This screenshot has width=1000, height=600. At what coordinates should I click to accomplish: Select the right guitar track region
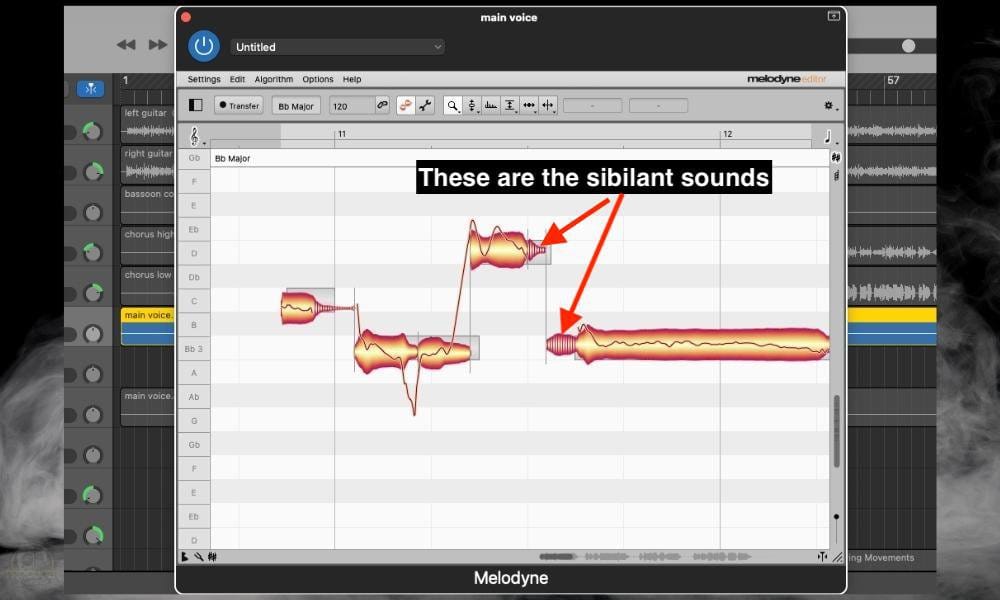pos(148,165)
